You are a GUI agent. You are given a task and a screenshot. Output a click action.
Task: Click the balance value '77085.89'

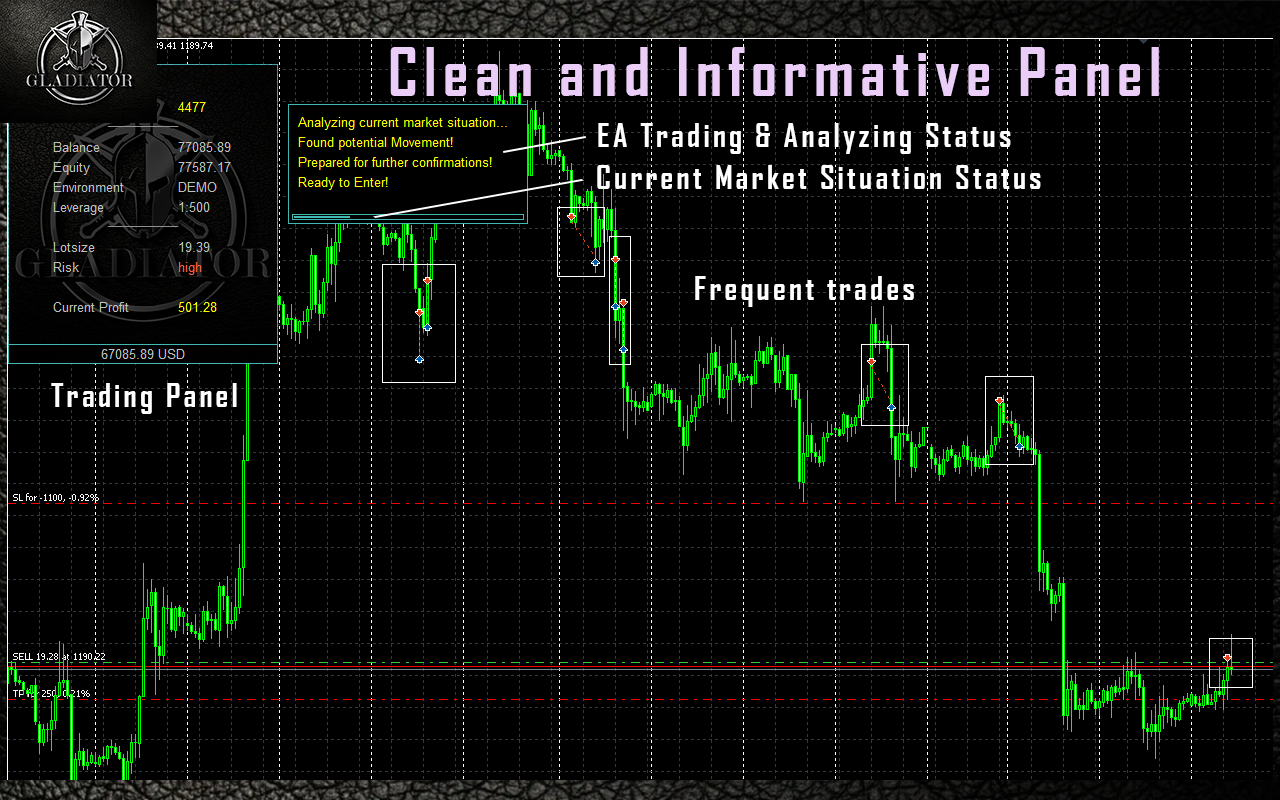(204, 148)
